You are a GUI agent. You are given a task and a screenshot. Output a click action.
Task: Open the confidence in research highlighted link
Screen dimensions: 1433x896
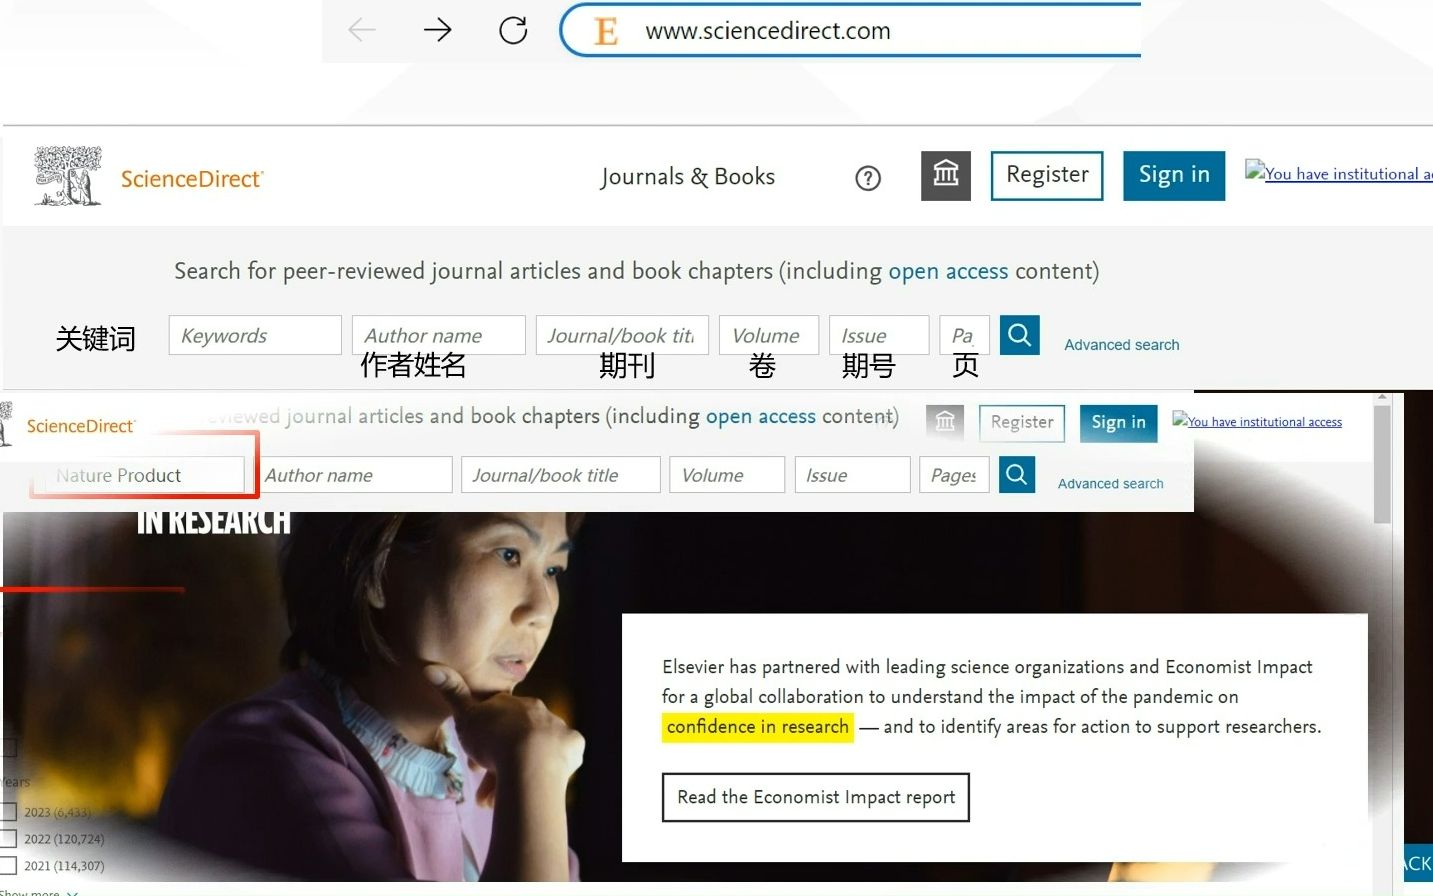click(758, 727)
